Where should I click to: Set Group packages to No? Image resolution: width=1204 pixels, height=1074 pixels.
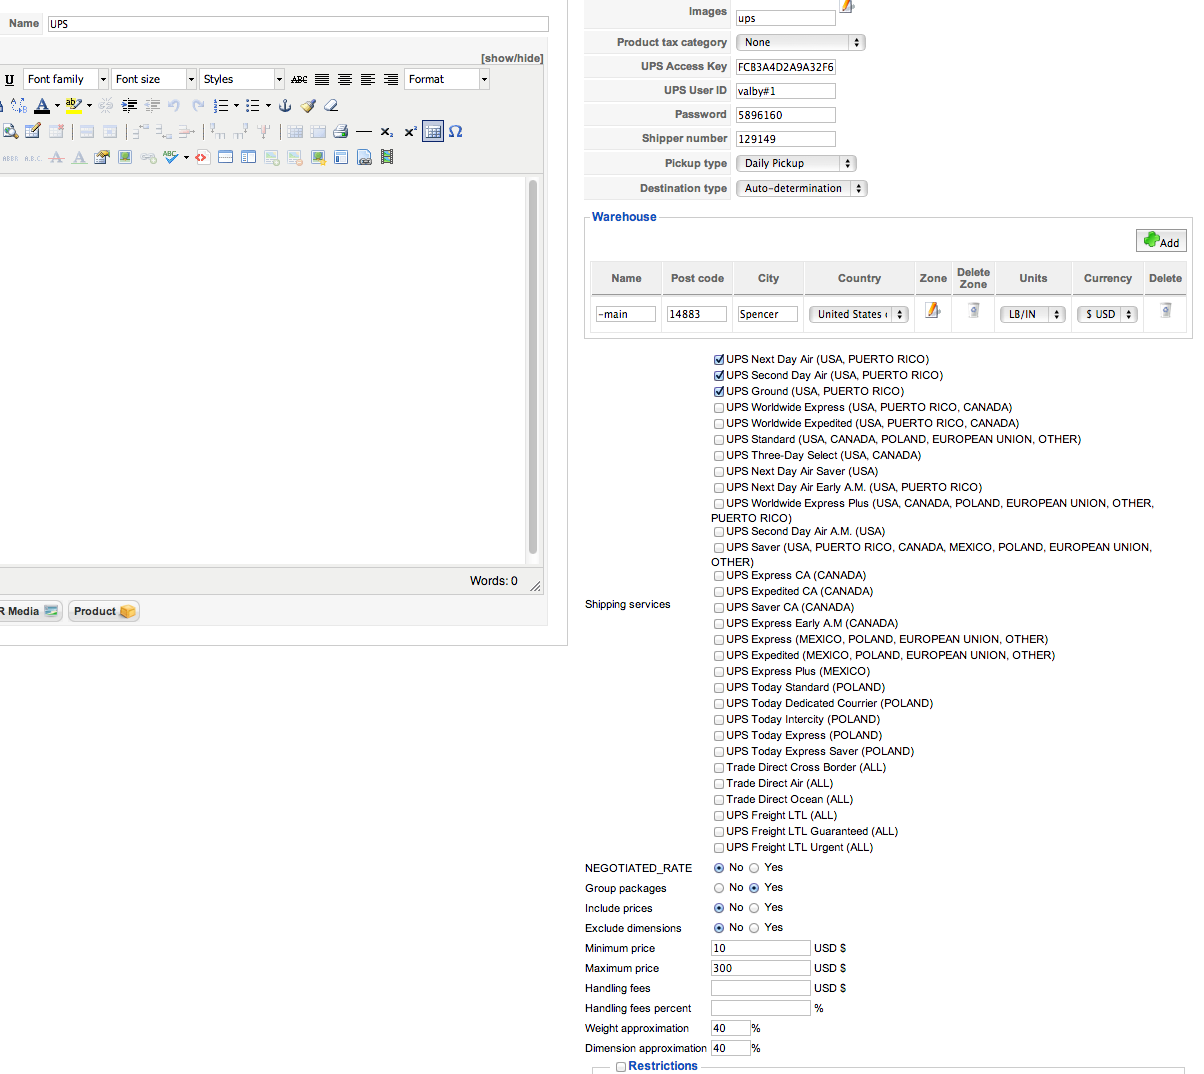(x=719, y=888)
